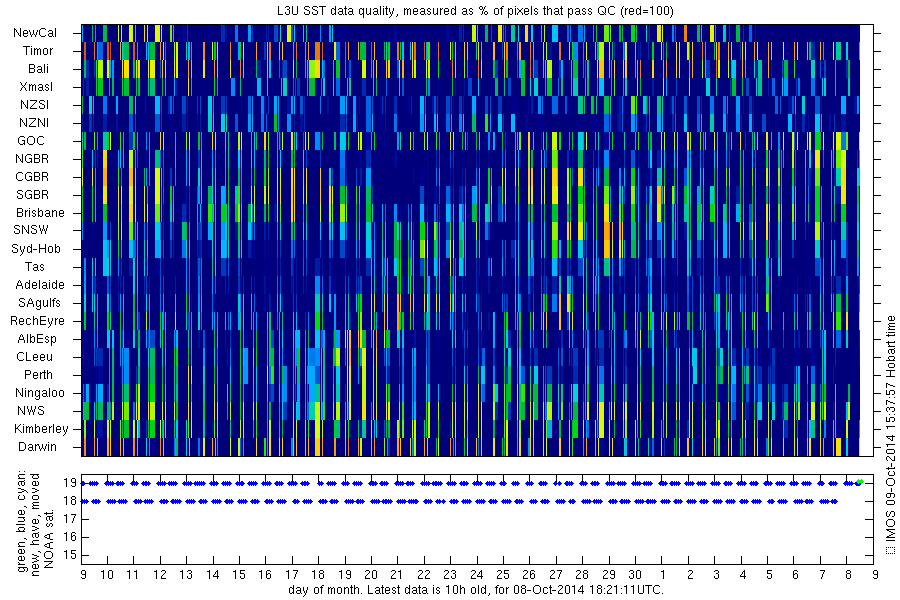Click day 26 on the x-axis
Screen dimensions: 900x600
point(529,575)
